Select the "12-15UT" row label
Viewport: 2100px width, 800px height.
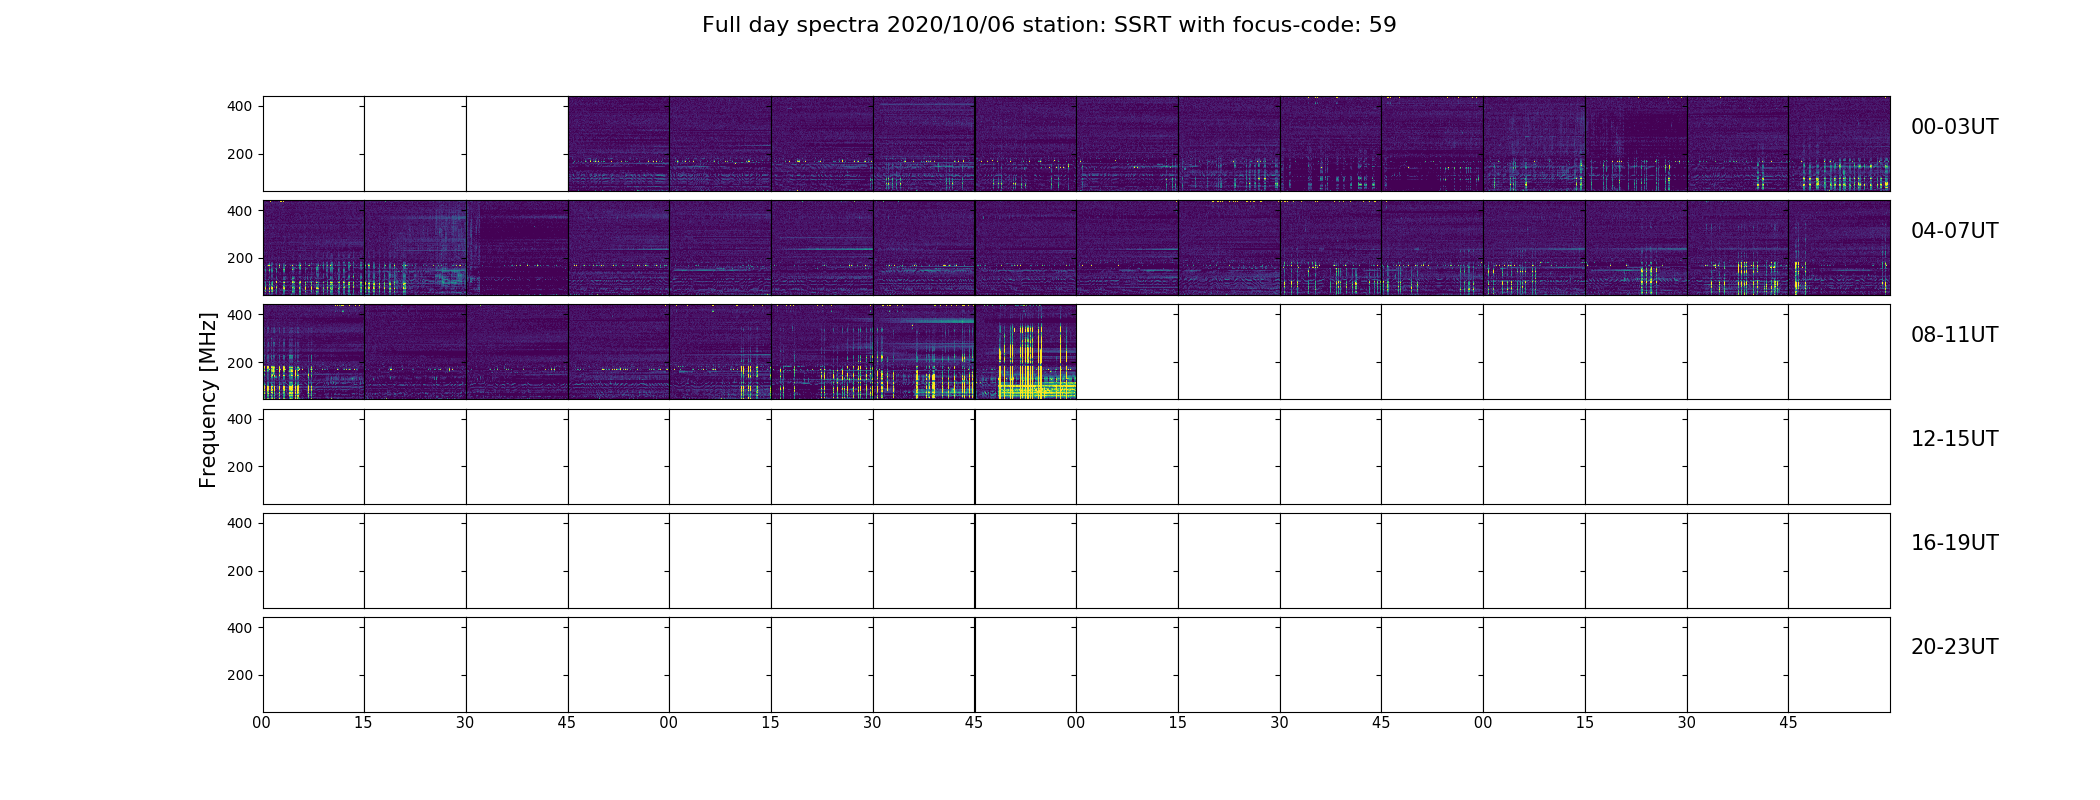coord(1954,439)
